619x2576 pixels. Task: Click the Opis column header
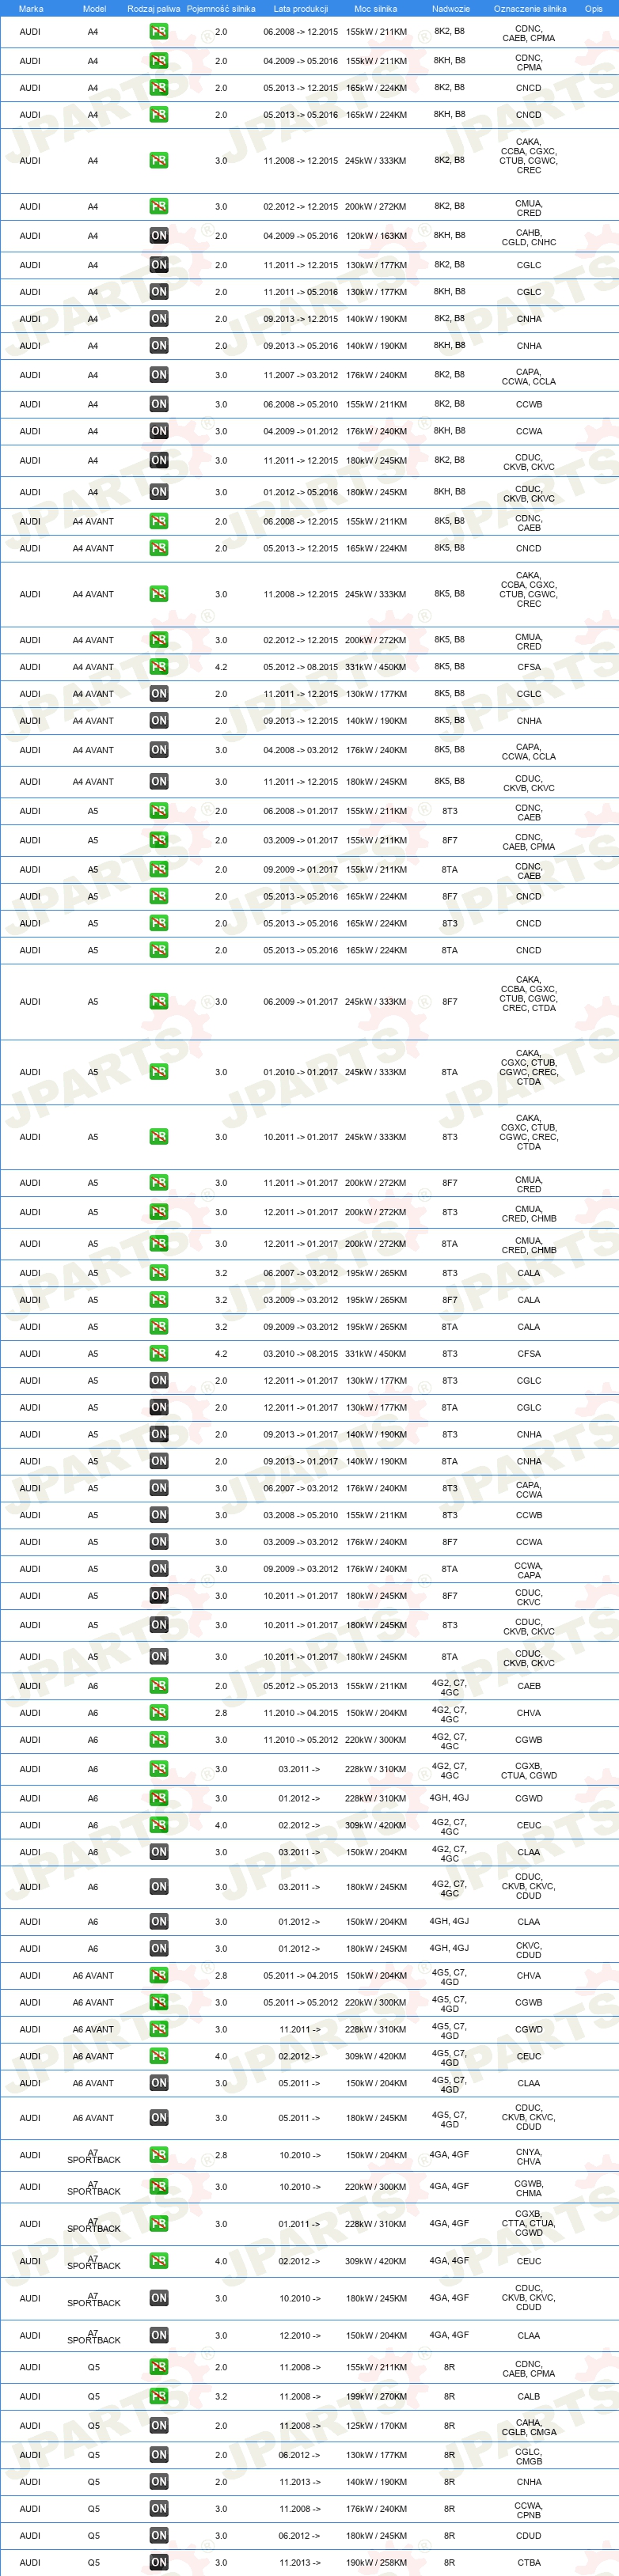tap(594, 8)
